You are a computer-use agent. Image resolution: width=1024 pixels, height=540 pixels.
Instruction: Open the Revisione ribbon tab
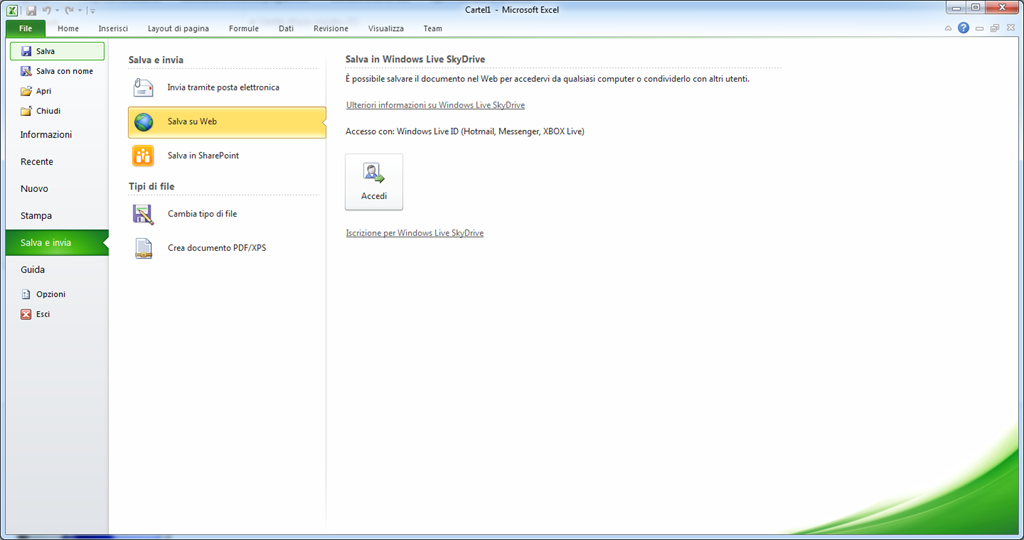pos(330,29)
